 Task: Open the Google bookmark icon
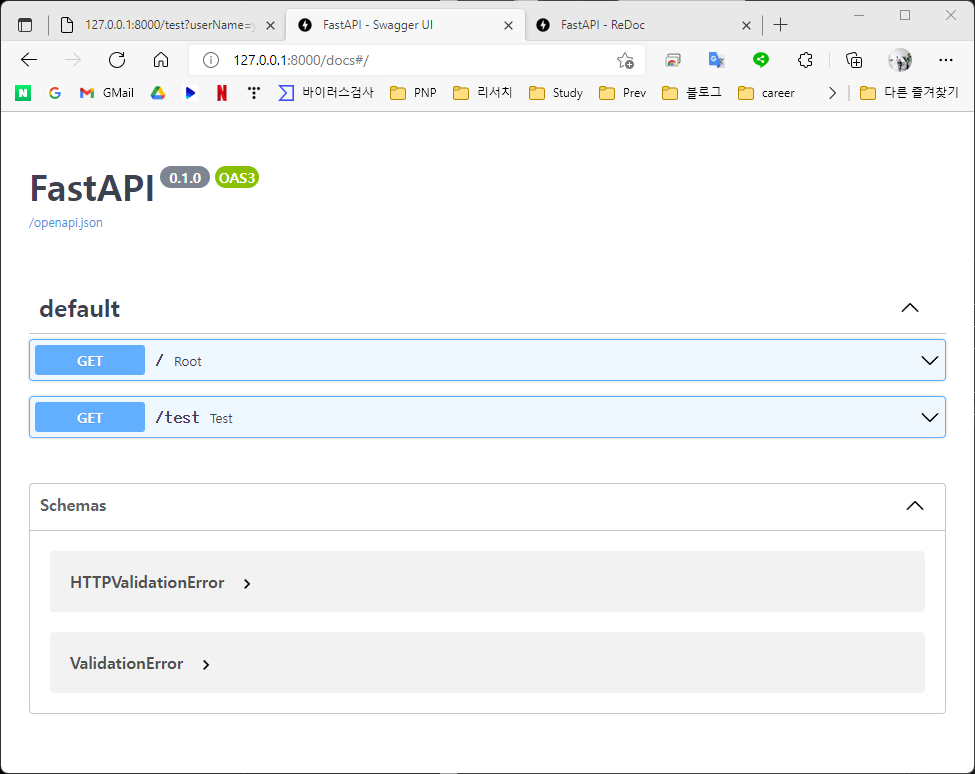(55, 93)
